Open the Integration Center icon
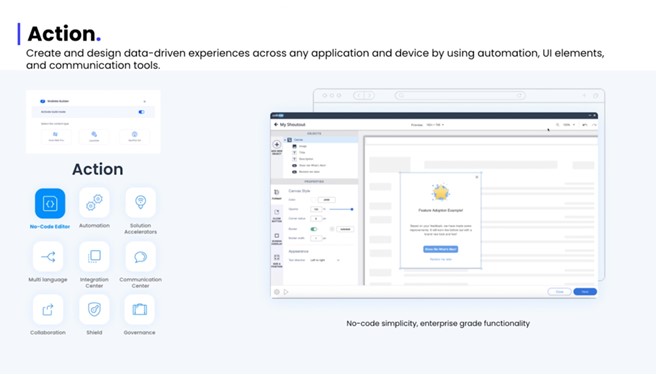The height and width of the screenshot is (375, 656). (94, 256)
